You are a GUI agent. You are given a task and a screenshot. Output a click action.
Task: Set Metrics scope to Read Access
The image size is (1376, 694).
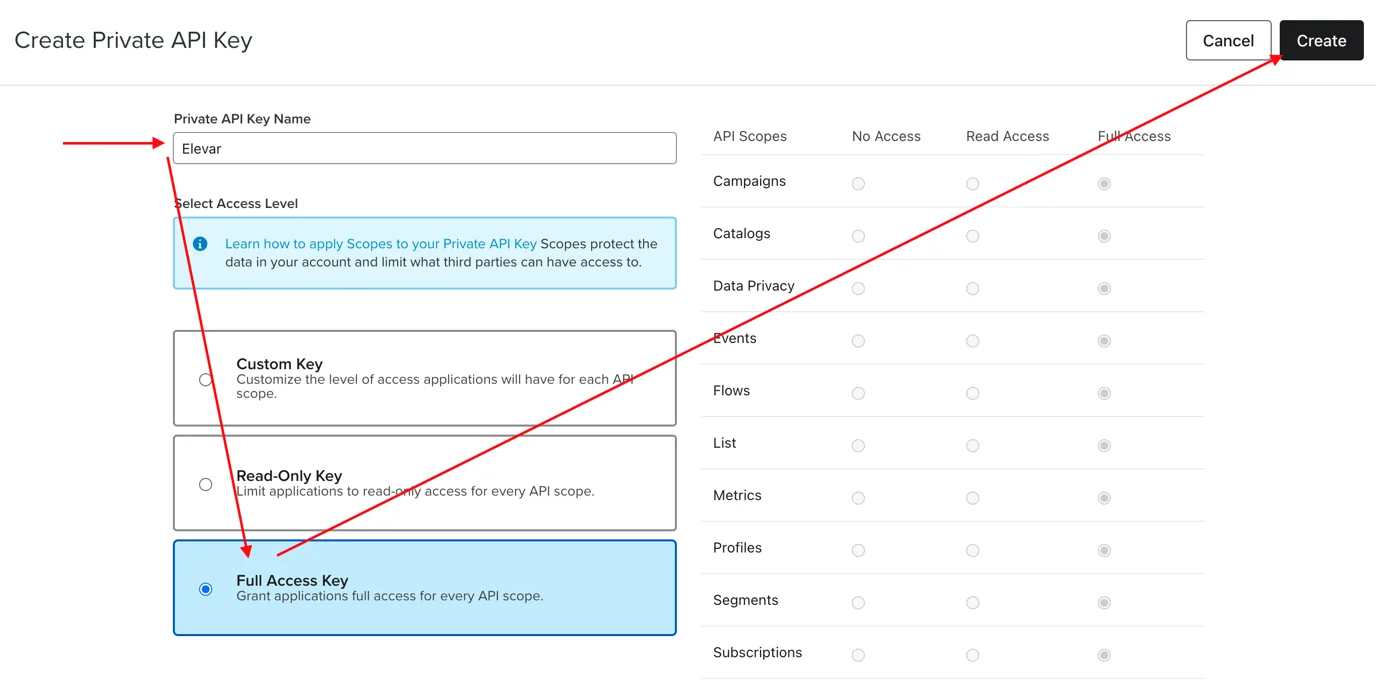972,498
